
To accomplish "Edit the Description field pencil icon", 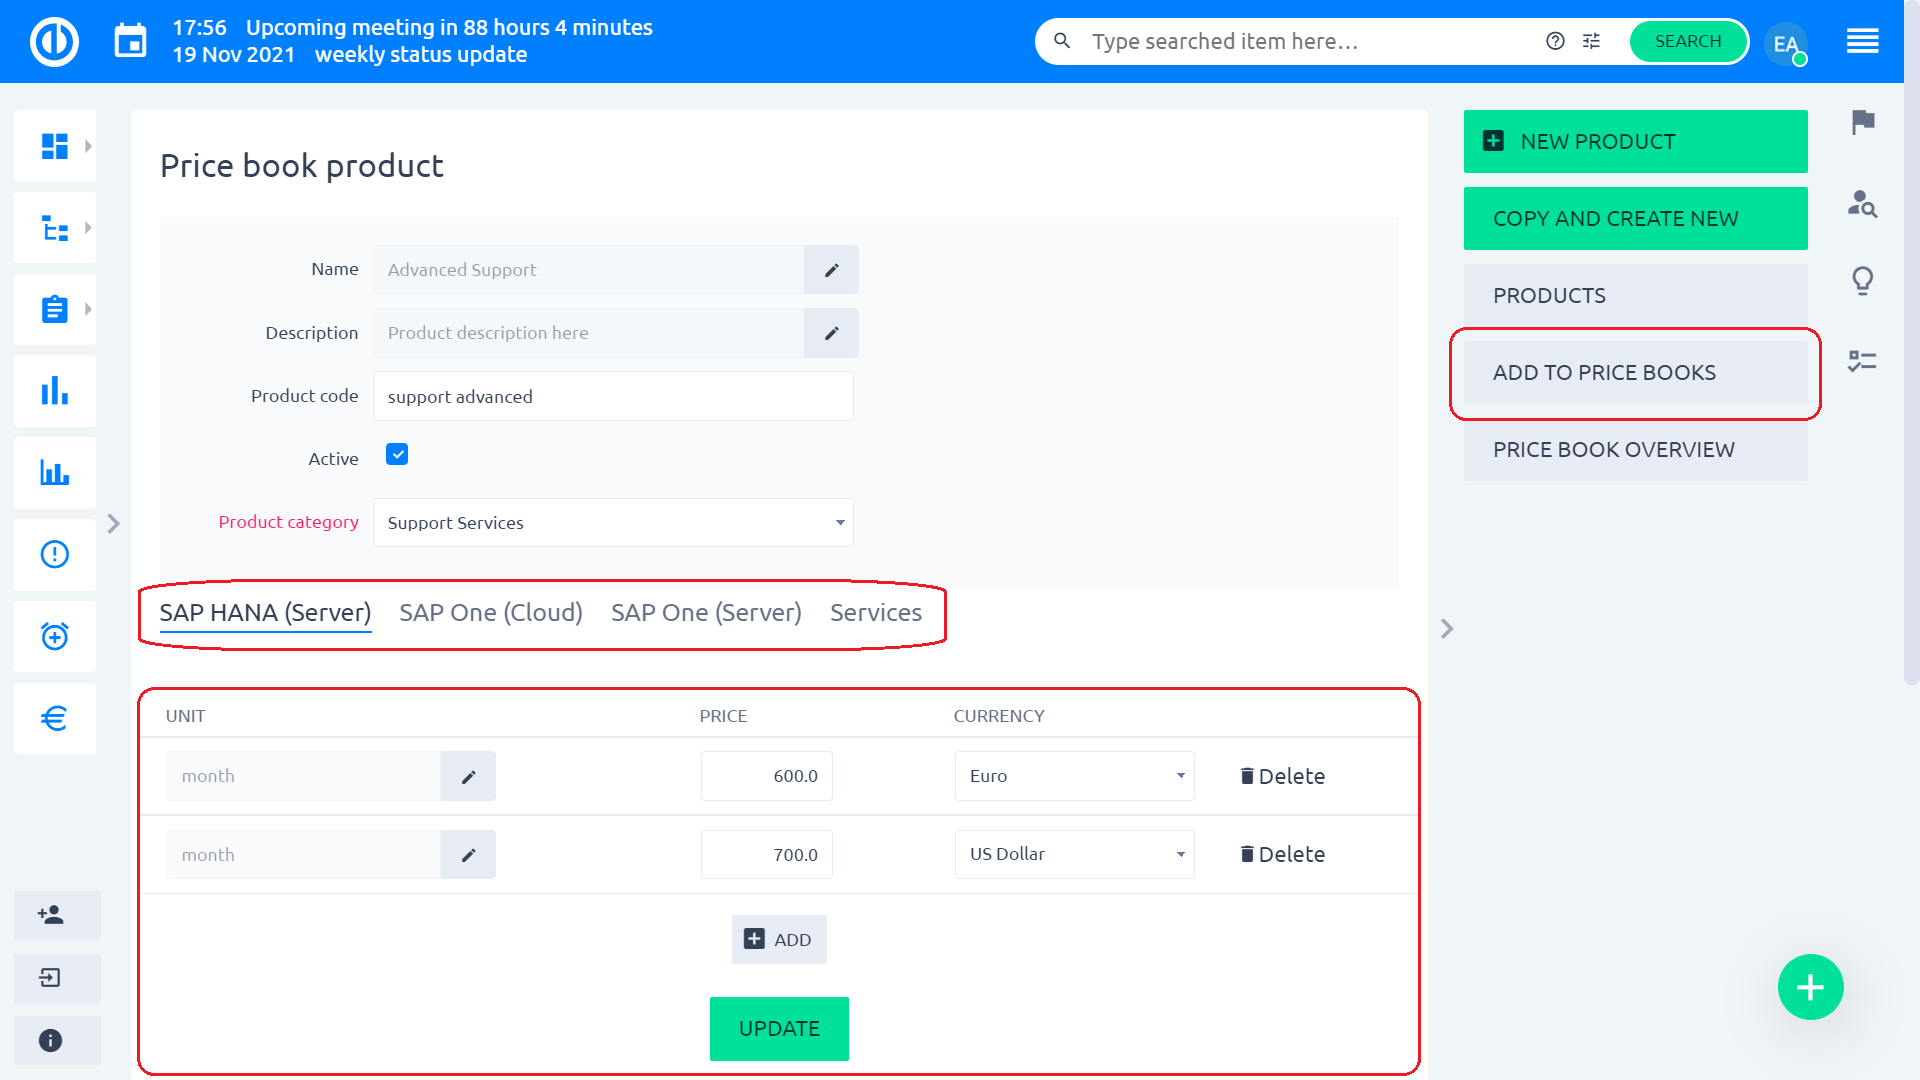I will pos(831,333).
